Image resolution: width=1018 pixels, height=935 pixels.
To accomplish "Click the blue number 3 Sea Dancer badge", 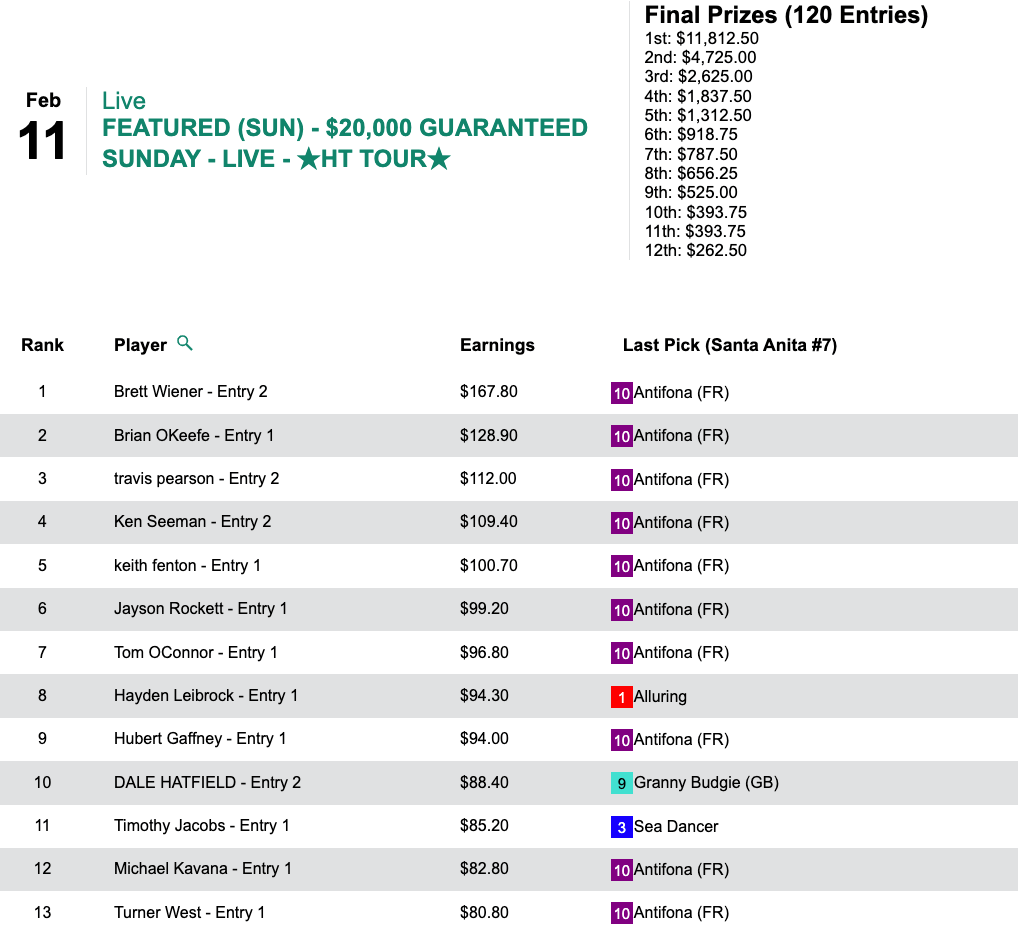I will [x=621, y=827].
